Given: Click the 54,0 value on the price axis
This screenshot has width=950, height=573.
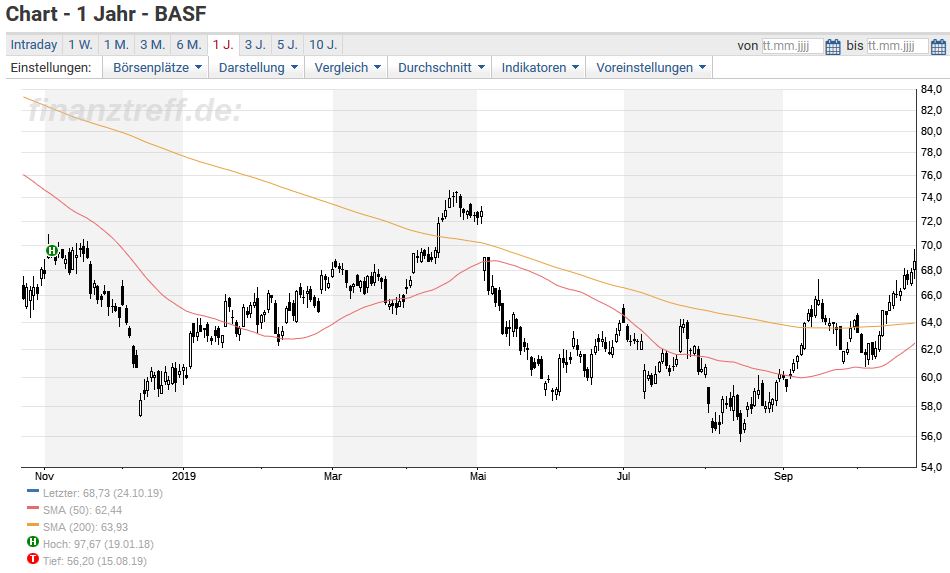Looking at the screenshot, I should tap(931, 467).
